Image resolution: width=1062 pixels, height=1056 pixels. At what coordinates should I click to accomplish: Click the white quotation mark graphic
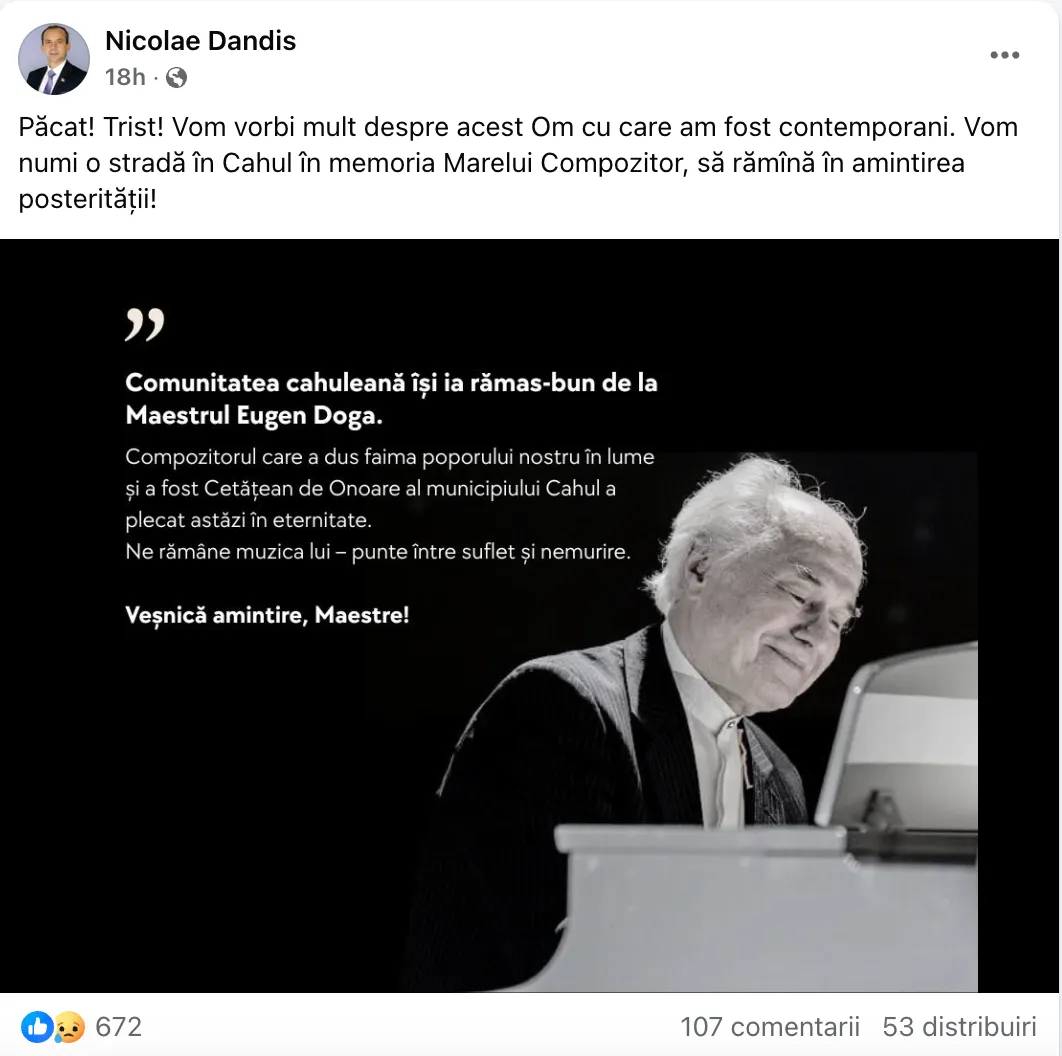coord(145,324)
